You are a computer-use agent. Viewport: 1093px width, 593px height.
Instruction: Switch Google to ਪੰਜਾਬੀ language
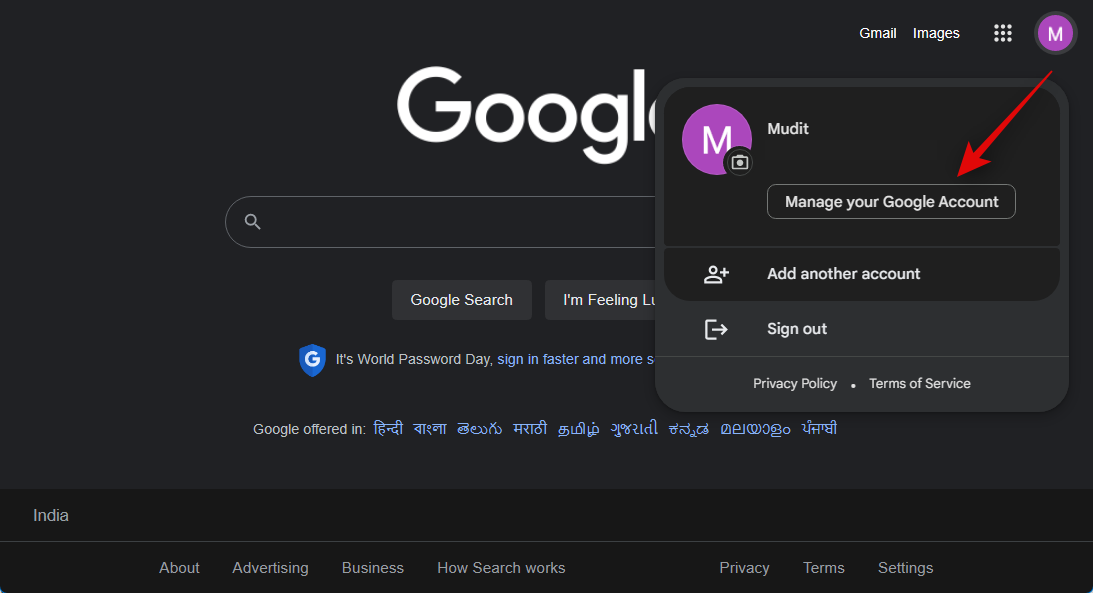(x=818, y=429)
